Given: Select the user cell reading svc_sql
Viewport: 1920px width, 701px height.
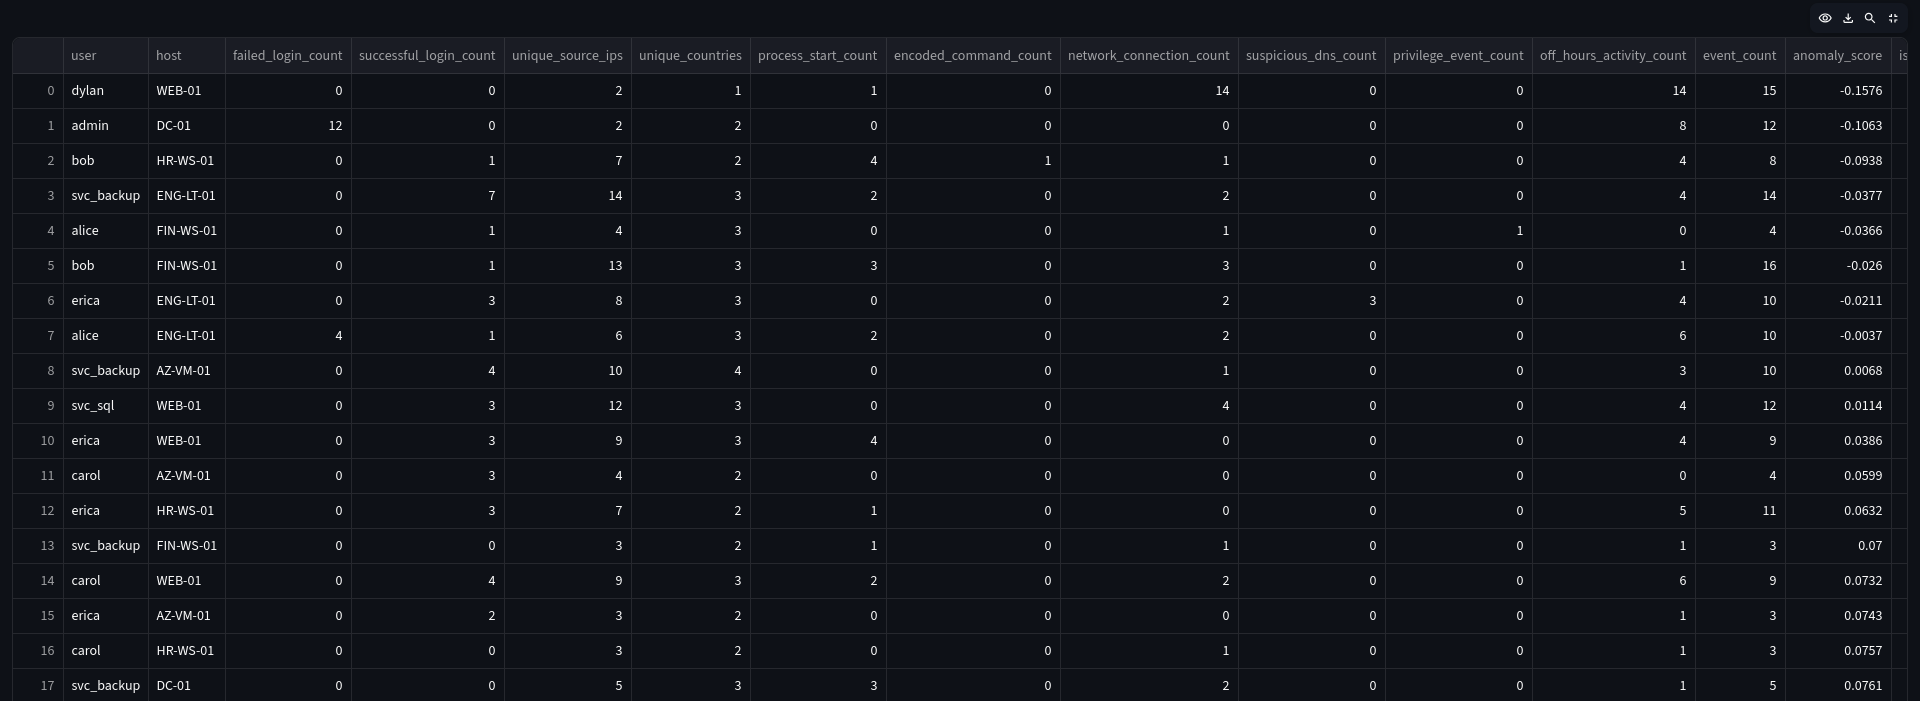Looking at the screenshot, I should click(106, 406).
